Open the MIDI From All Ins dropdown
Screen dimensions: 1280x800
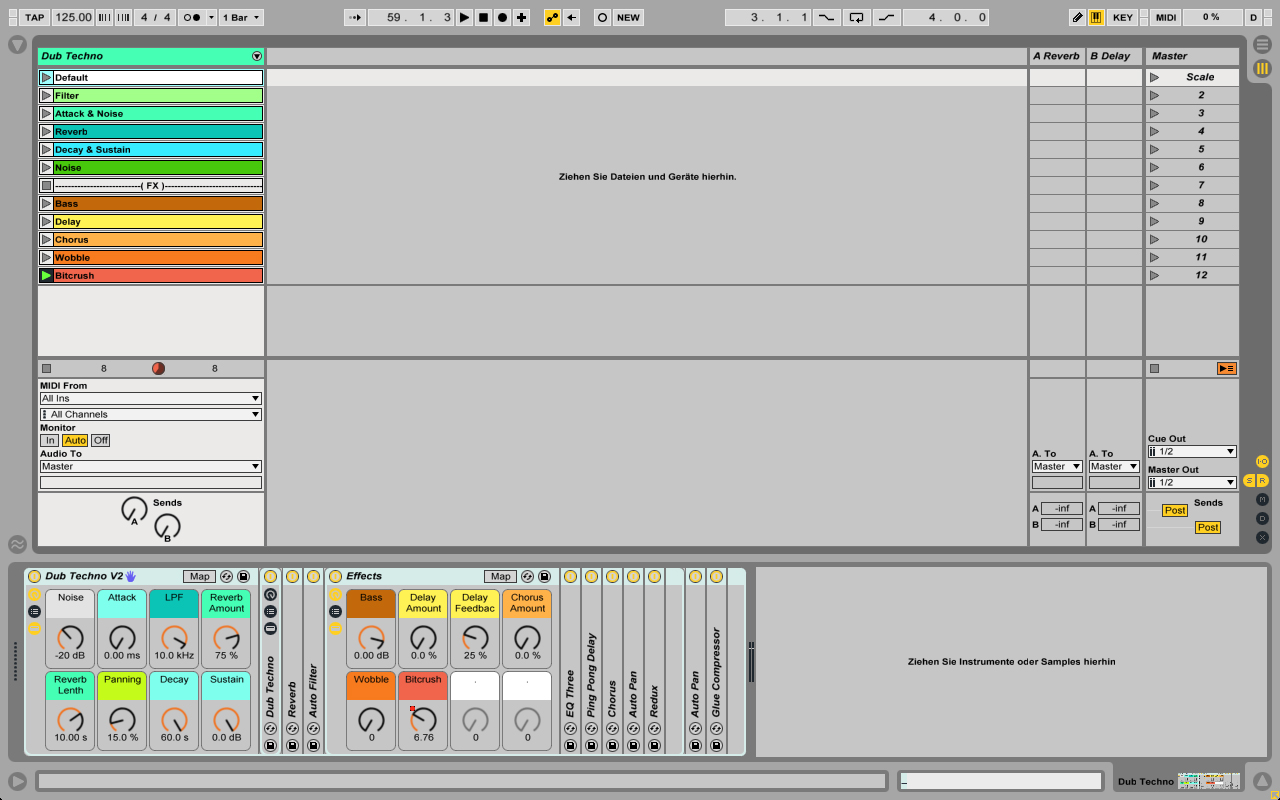150,398
